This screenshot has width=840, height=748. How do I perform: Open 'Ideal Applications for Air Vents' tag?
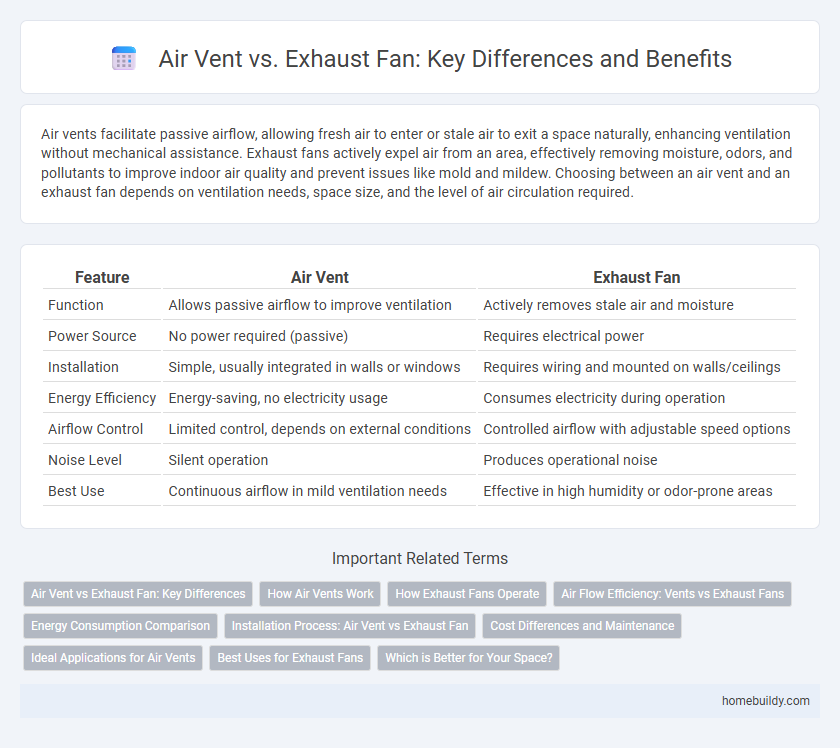pyautogui.click(x=113, y=658)
